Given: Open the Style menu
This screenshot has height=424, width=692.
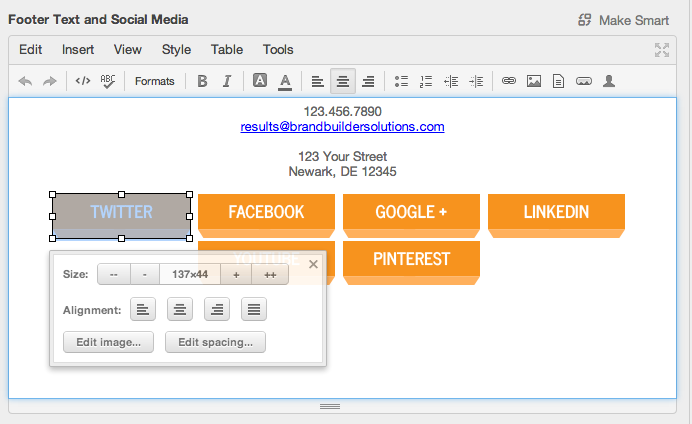Looking at the screenshot, I should pos(176,50).
